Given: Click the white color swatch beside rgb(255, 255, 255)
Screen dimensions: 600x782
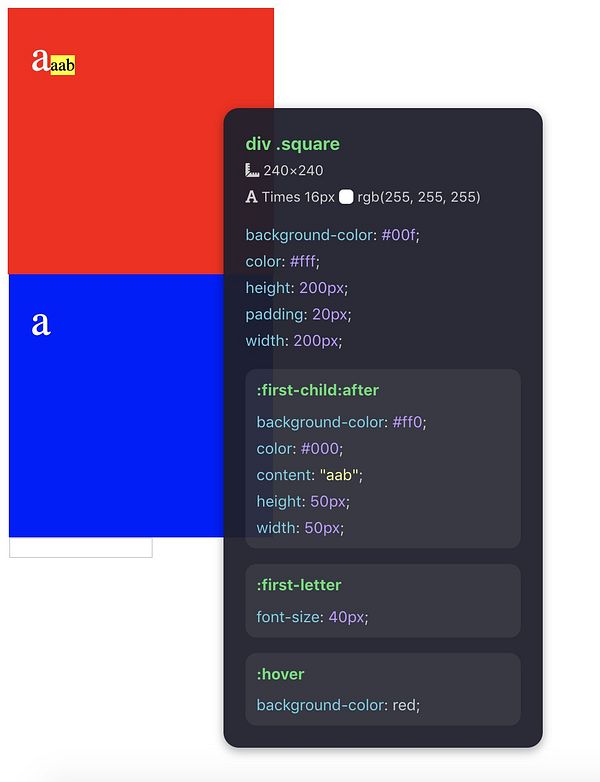Looking at the screenshot, I should tap(346, 197).
